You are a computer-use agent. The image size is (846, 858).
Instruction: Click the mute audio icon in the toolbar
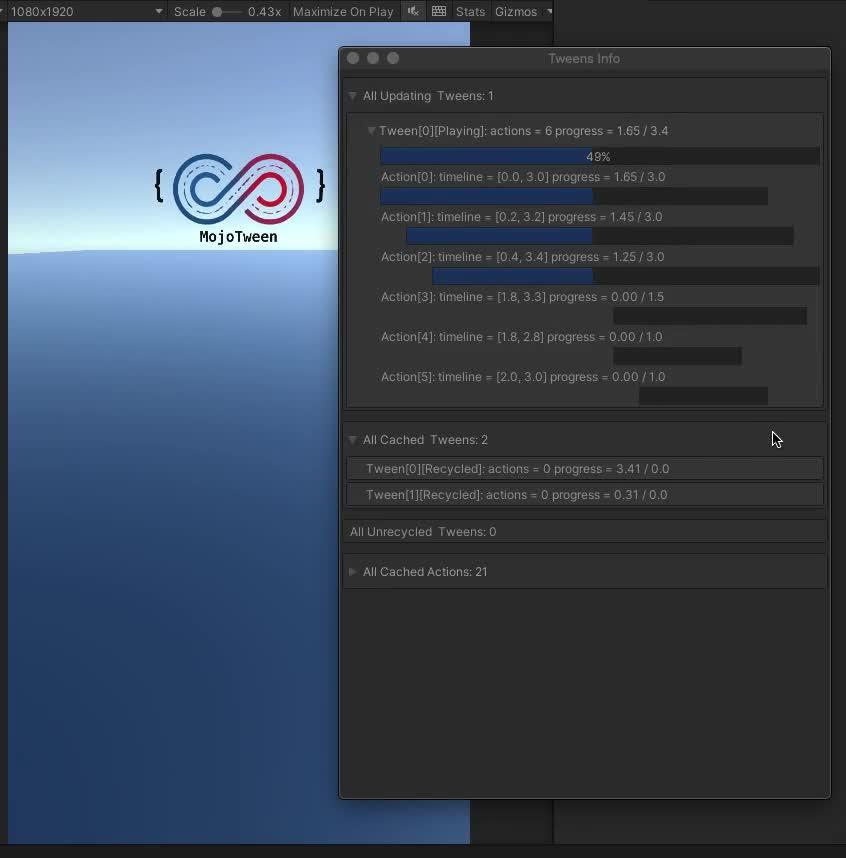click(415, 11)
